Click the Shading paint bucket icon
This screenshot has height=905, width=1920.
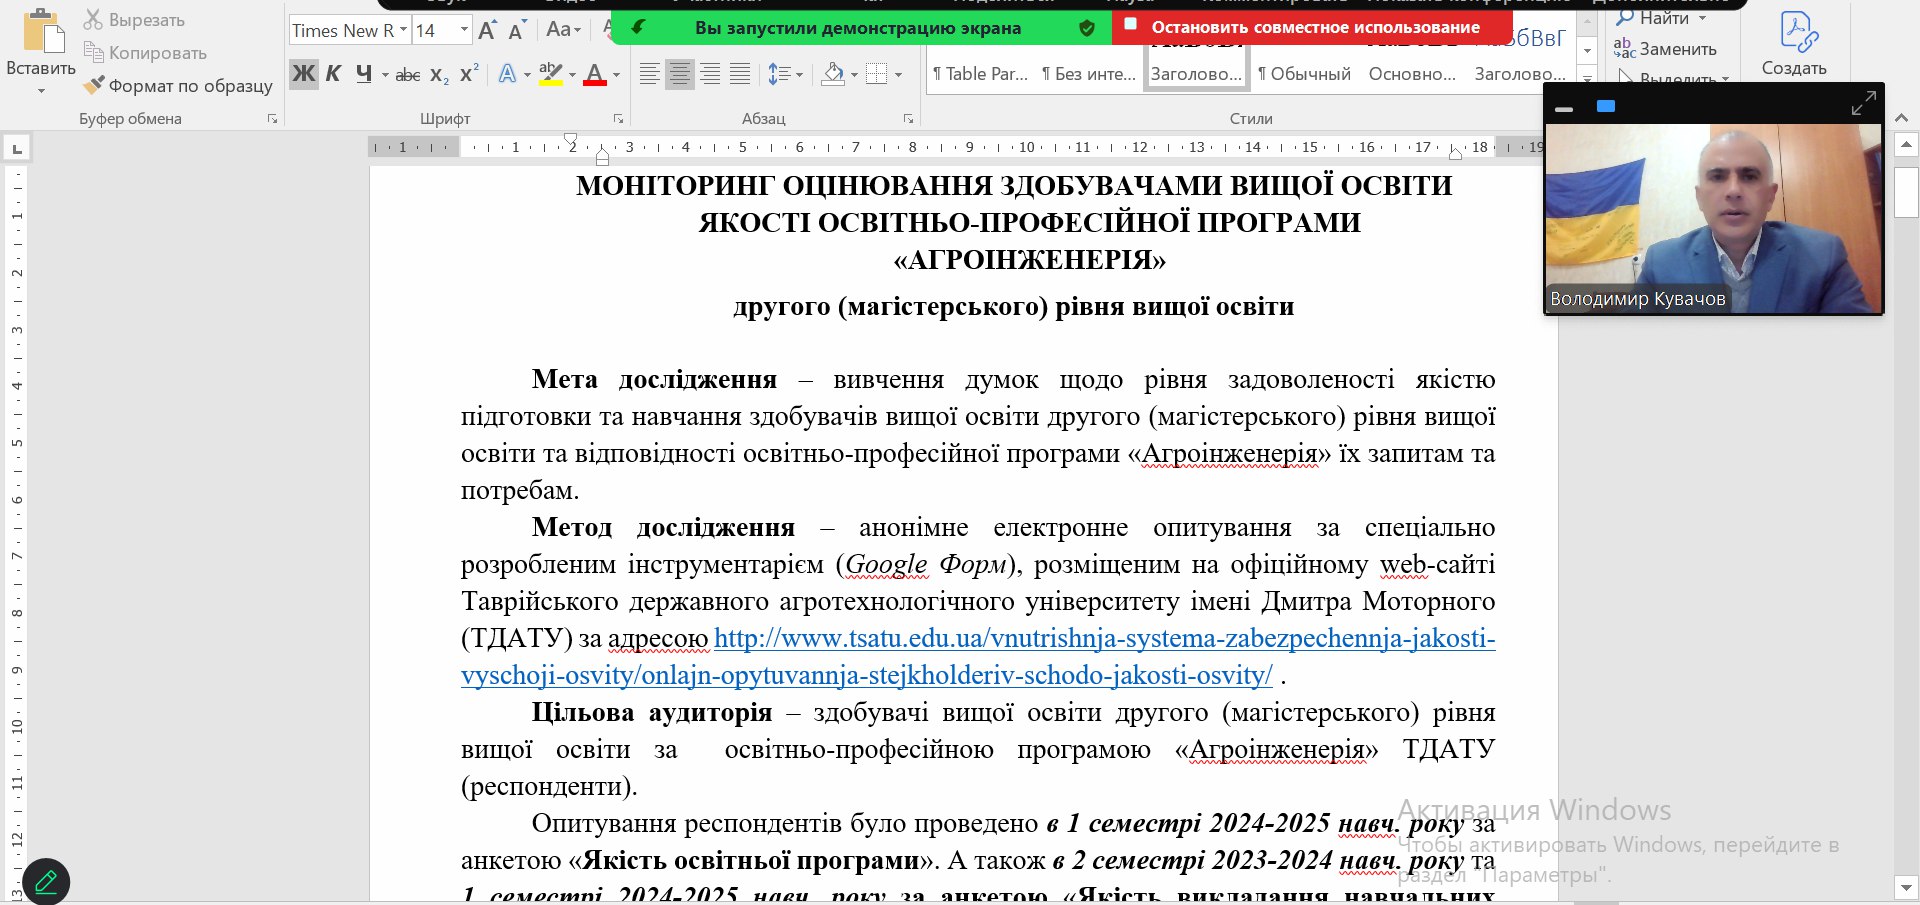pos(833,74)
